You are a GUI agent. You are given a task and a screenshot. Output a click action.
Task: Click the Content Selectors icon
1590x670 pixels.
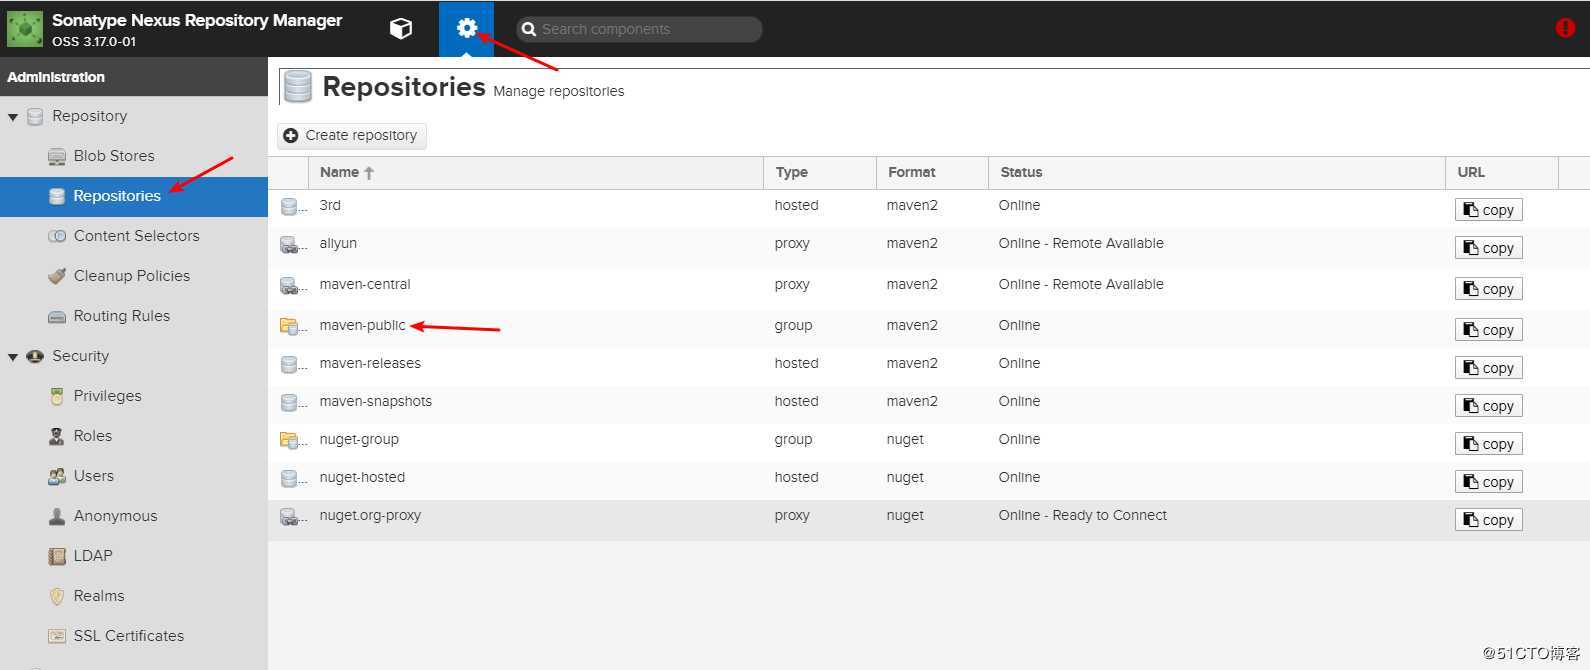point(57,236)
